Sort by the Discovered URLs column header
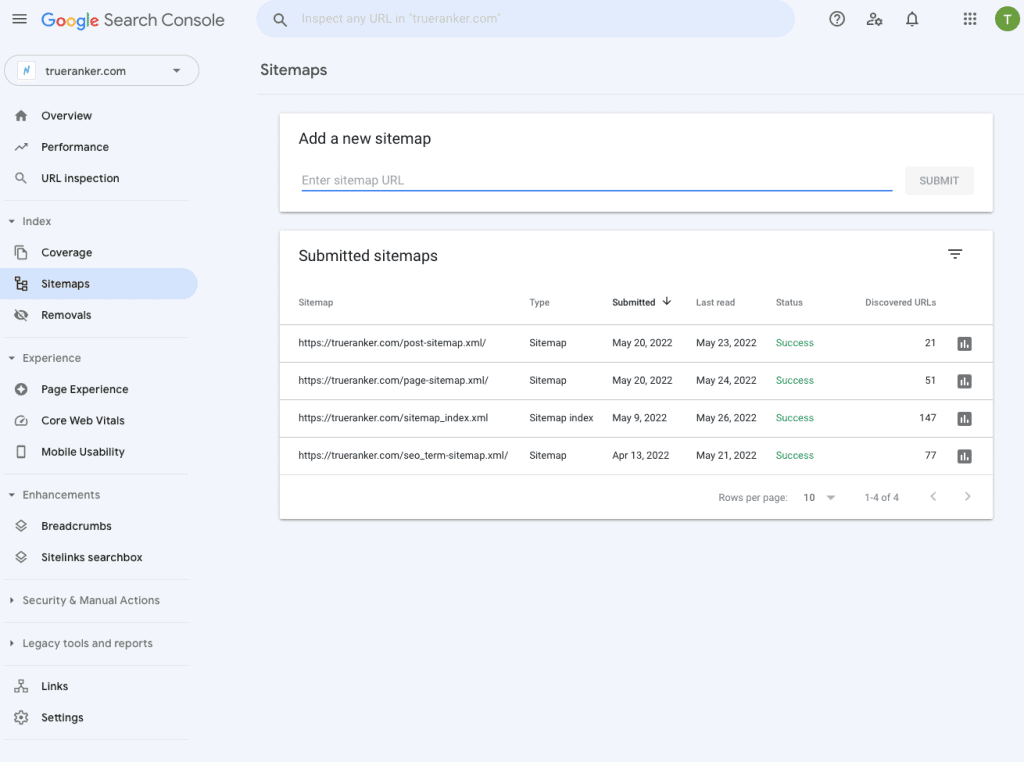This screenshot has width=1024, height=762. click(901, 302)
